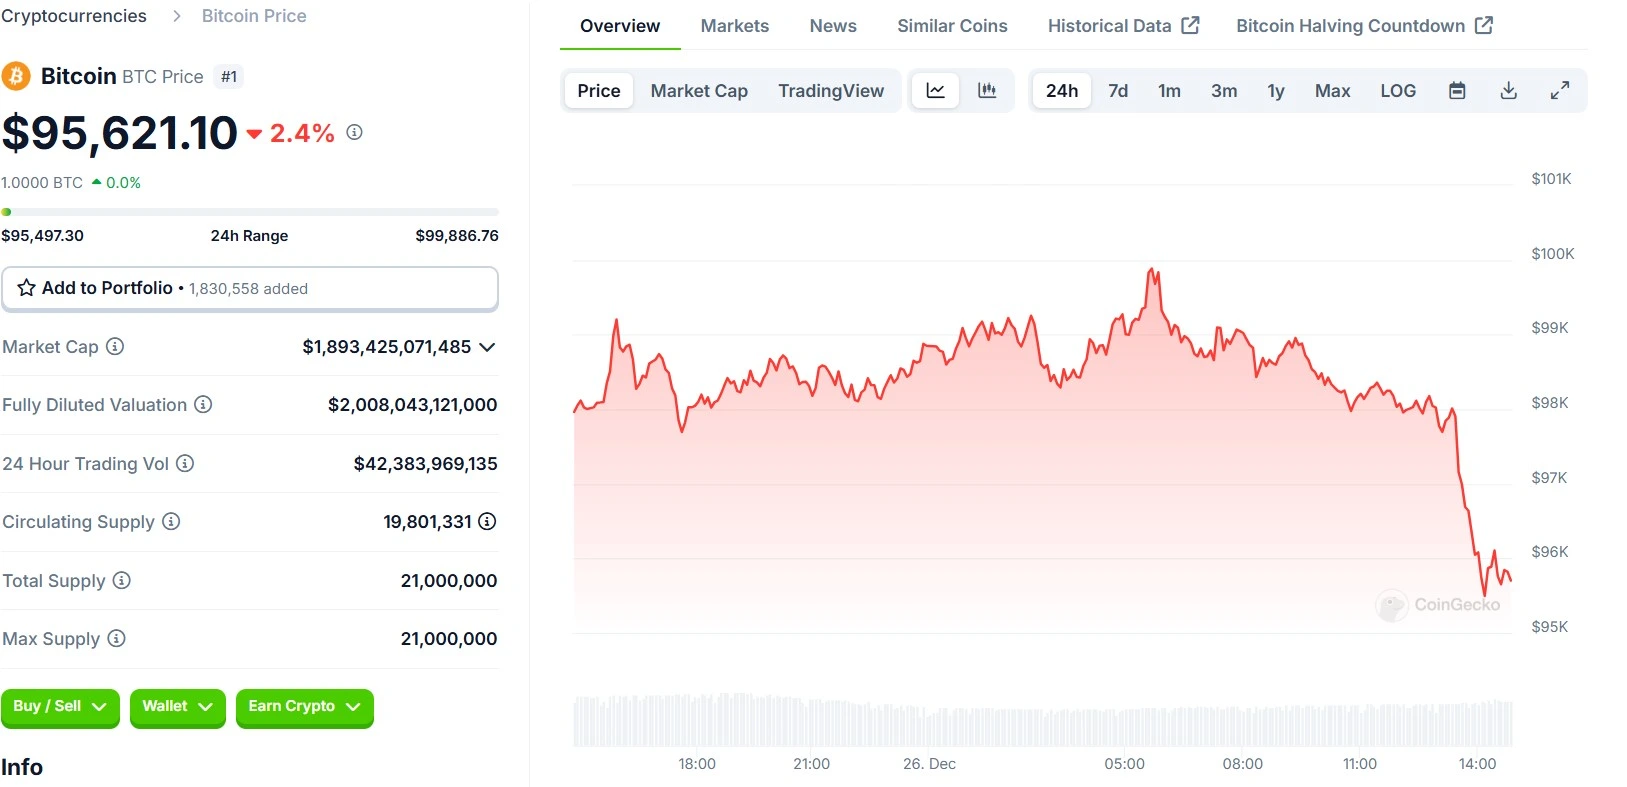Click info icon beside Circulating Supply value

click(x=487, y=521)
